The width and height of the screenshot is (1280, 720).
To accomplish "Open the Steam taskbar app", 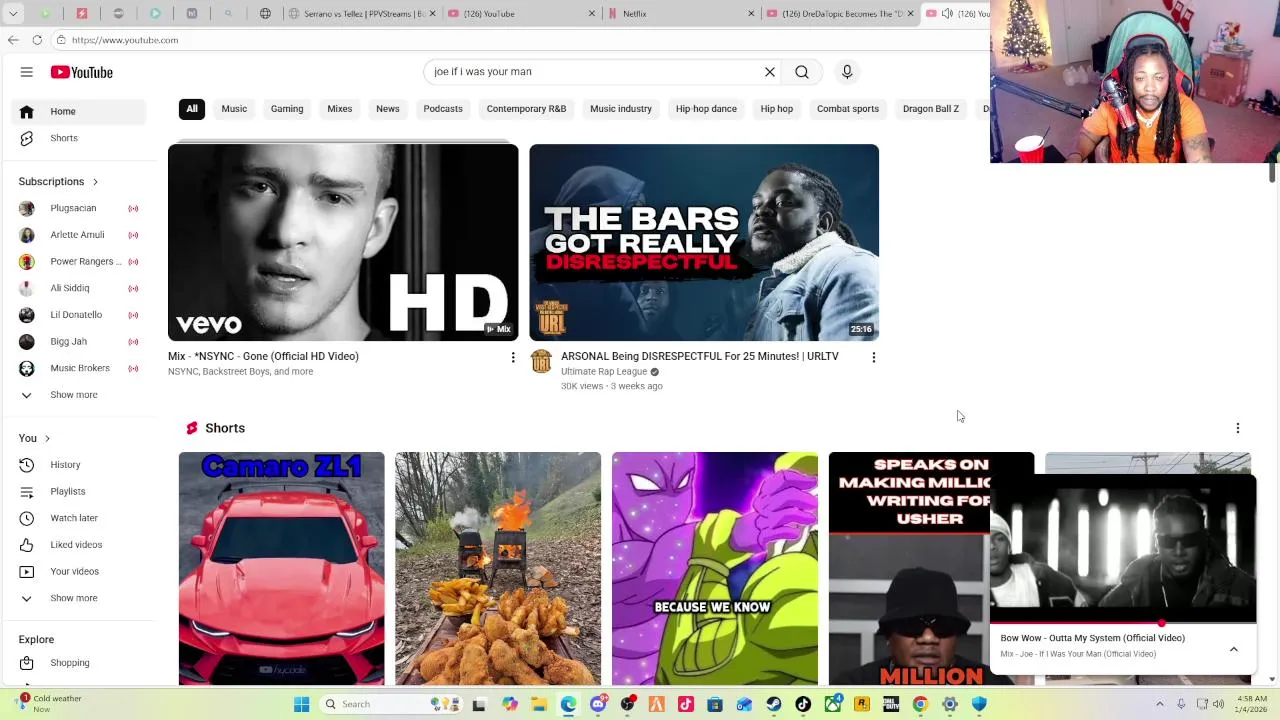I will [x=774, y=704].
